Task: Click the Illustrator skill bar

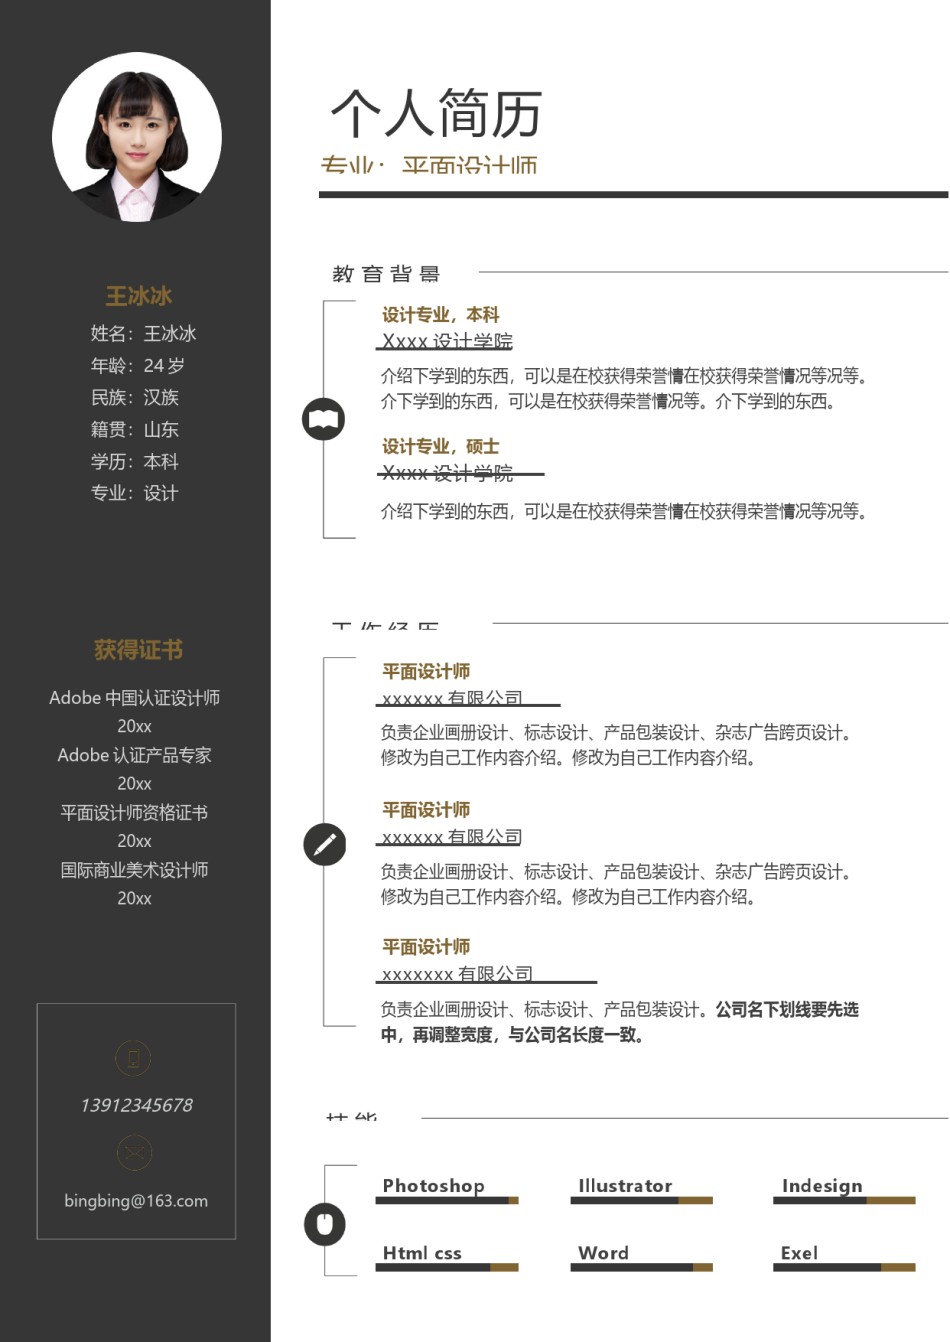Action: (641, 1199)
